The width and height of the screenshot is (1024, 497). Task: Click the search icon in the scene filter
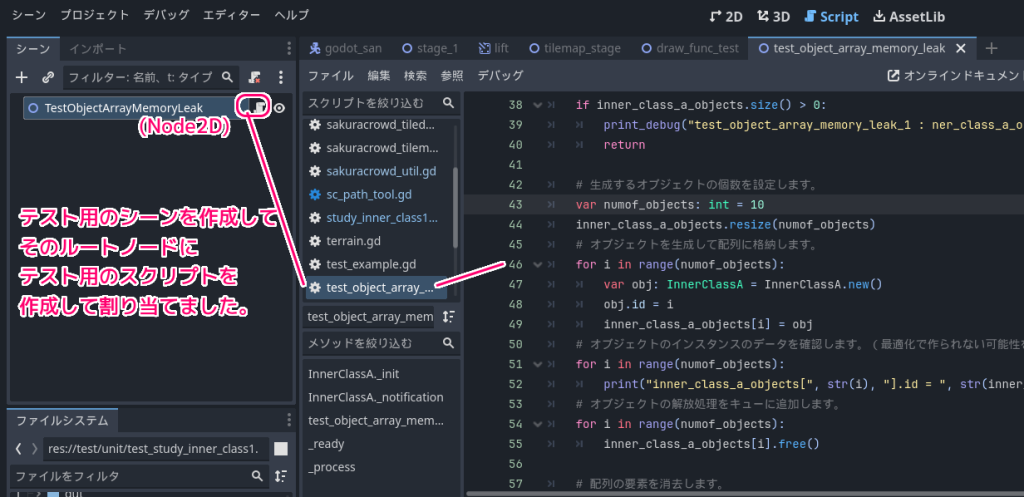point(227,77)
